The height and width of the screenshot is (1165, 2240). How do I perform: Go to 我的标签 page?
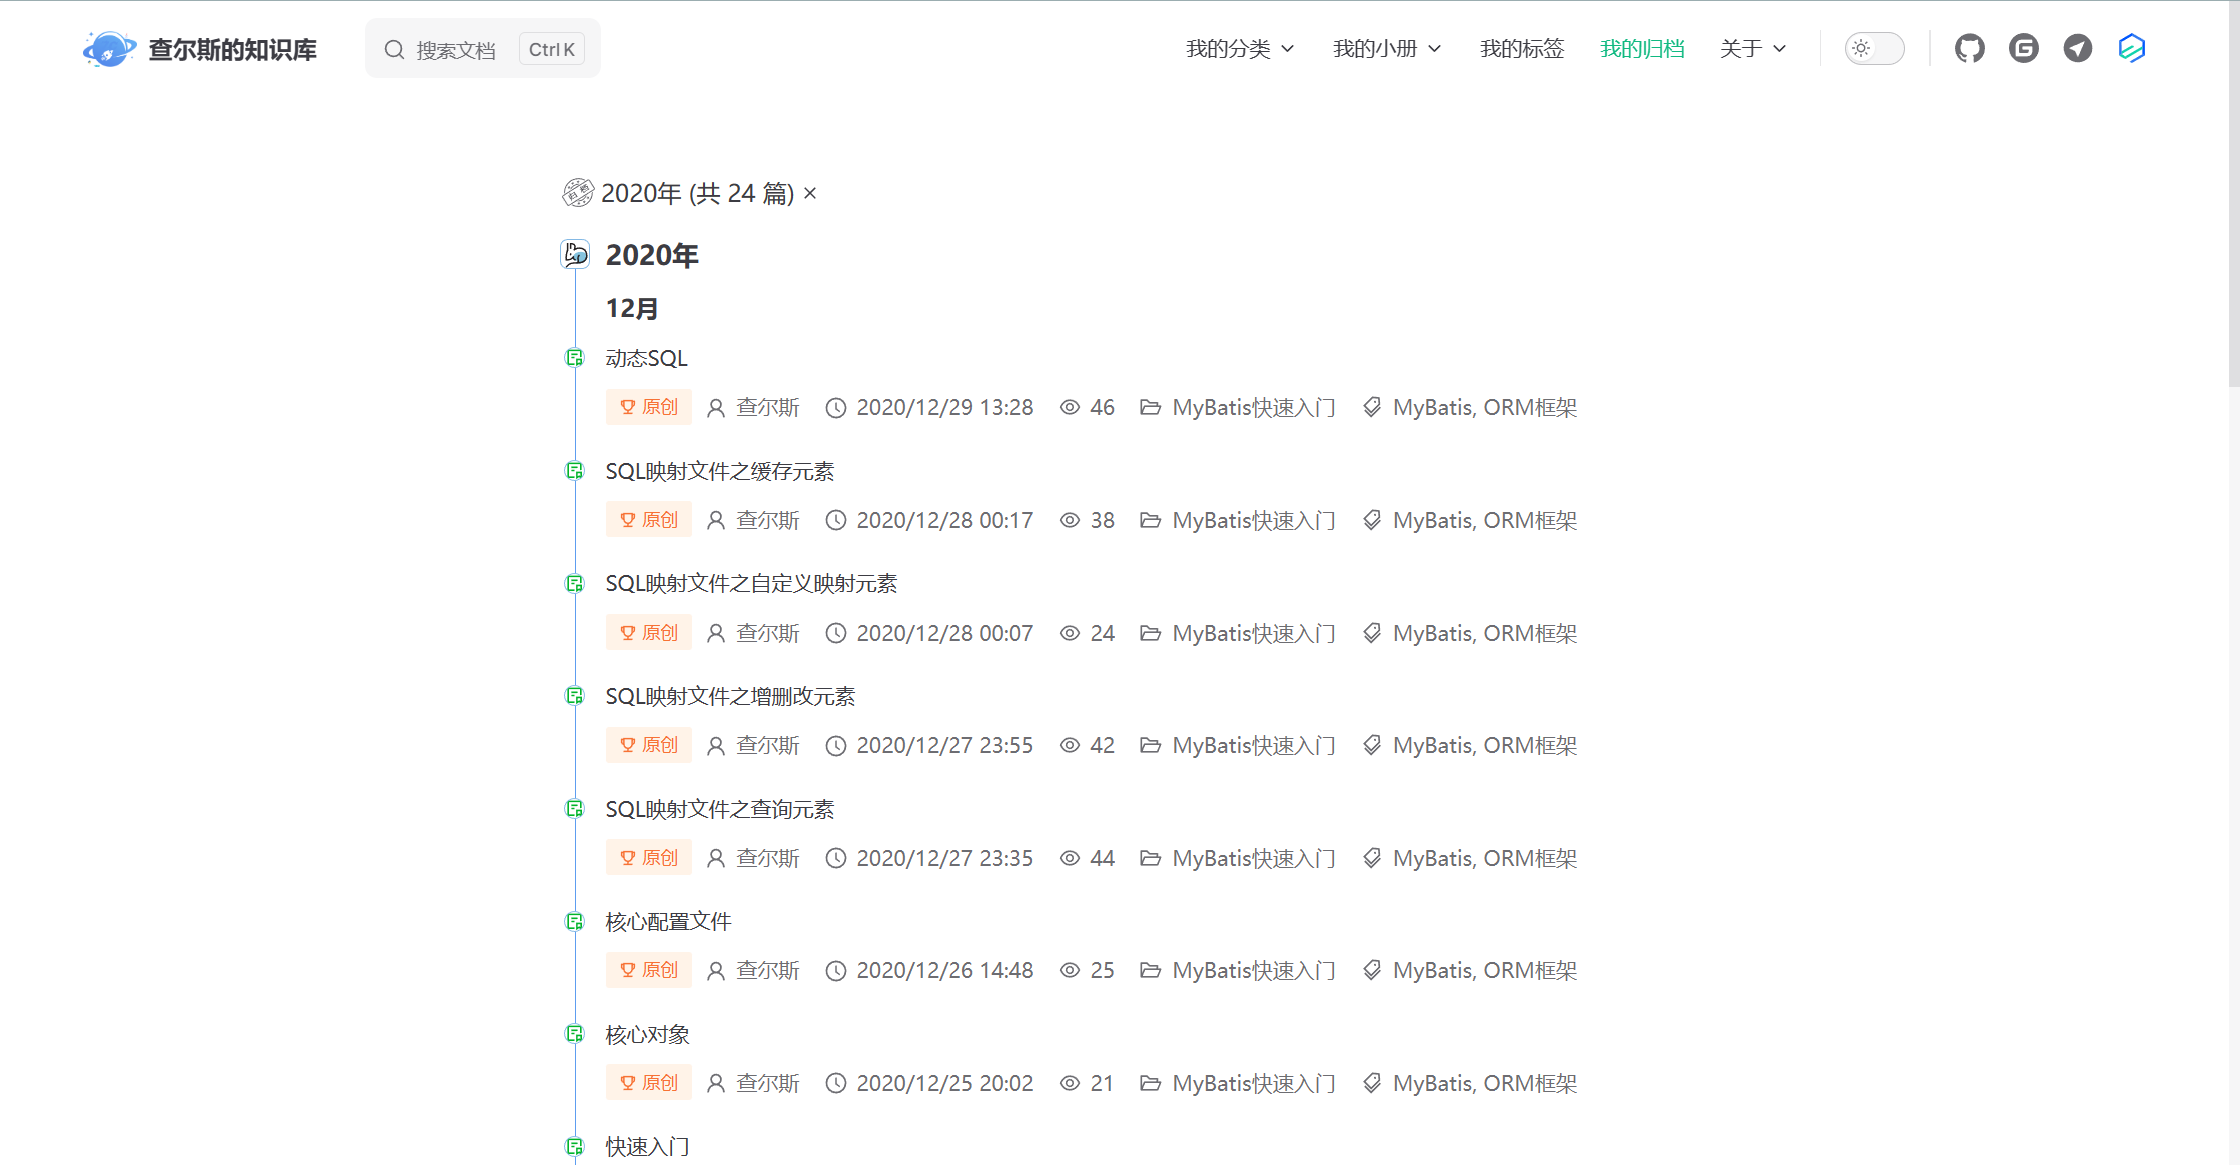point(1521,49)
